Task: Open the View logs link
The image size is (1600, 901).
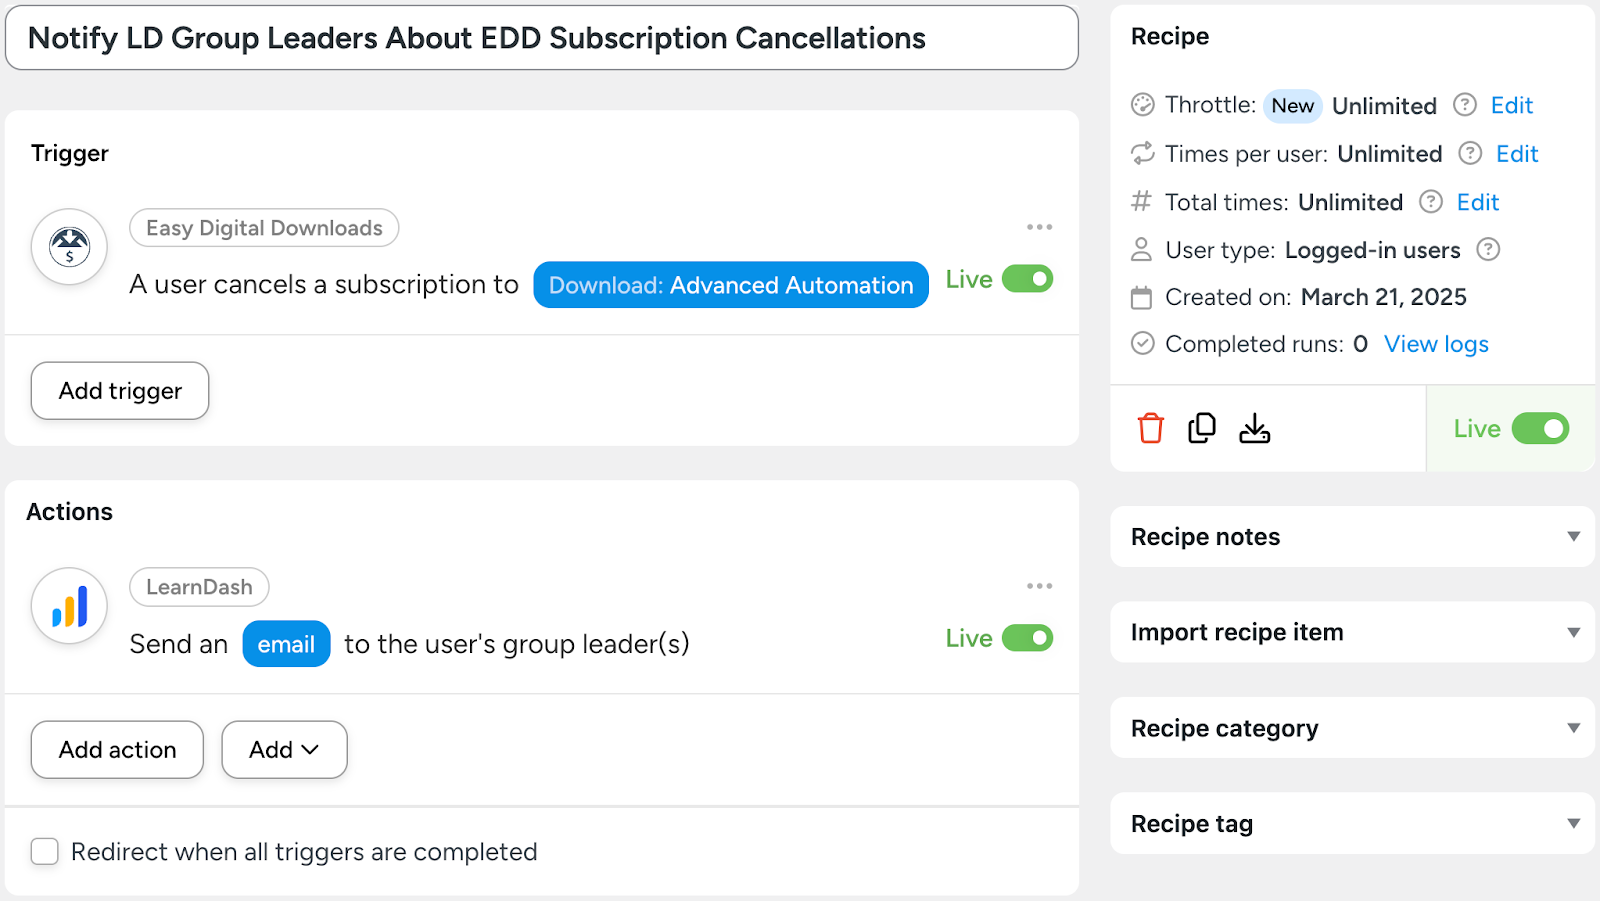Action: coord(1436,344)
